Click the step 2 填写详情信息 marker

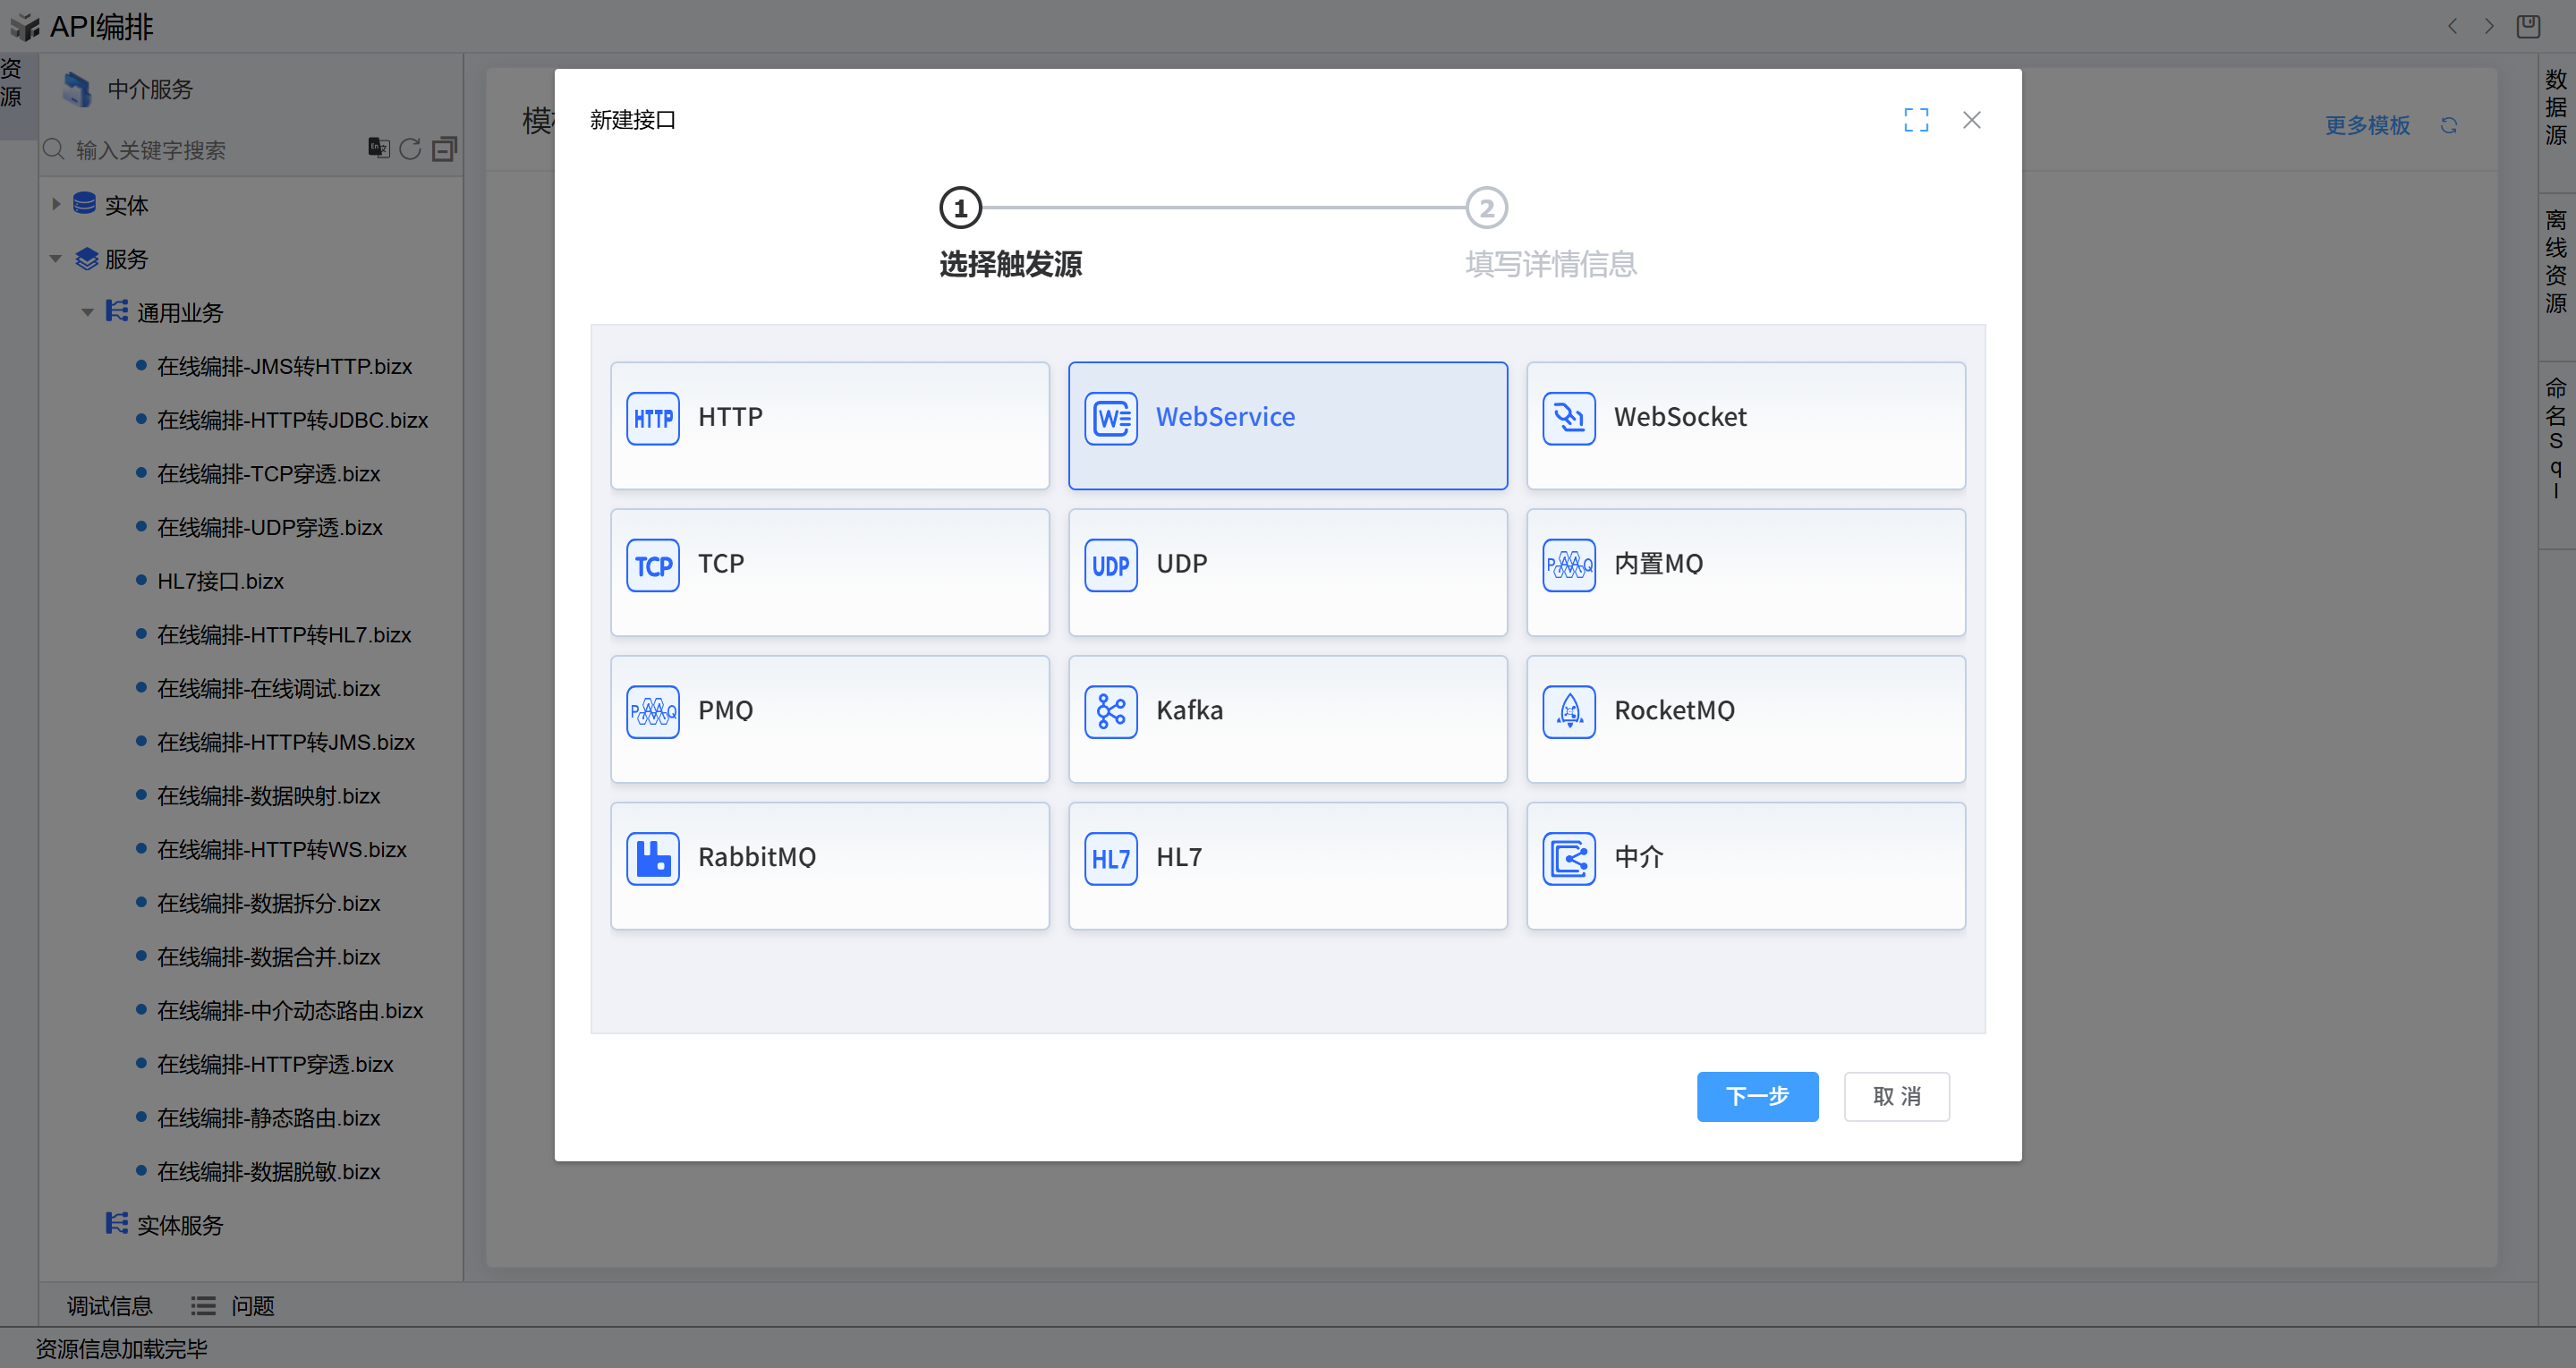pos(1486,208)
